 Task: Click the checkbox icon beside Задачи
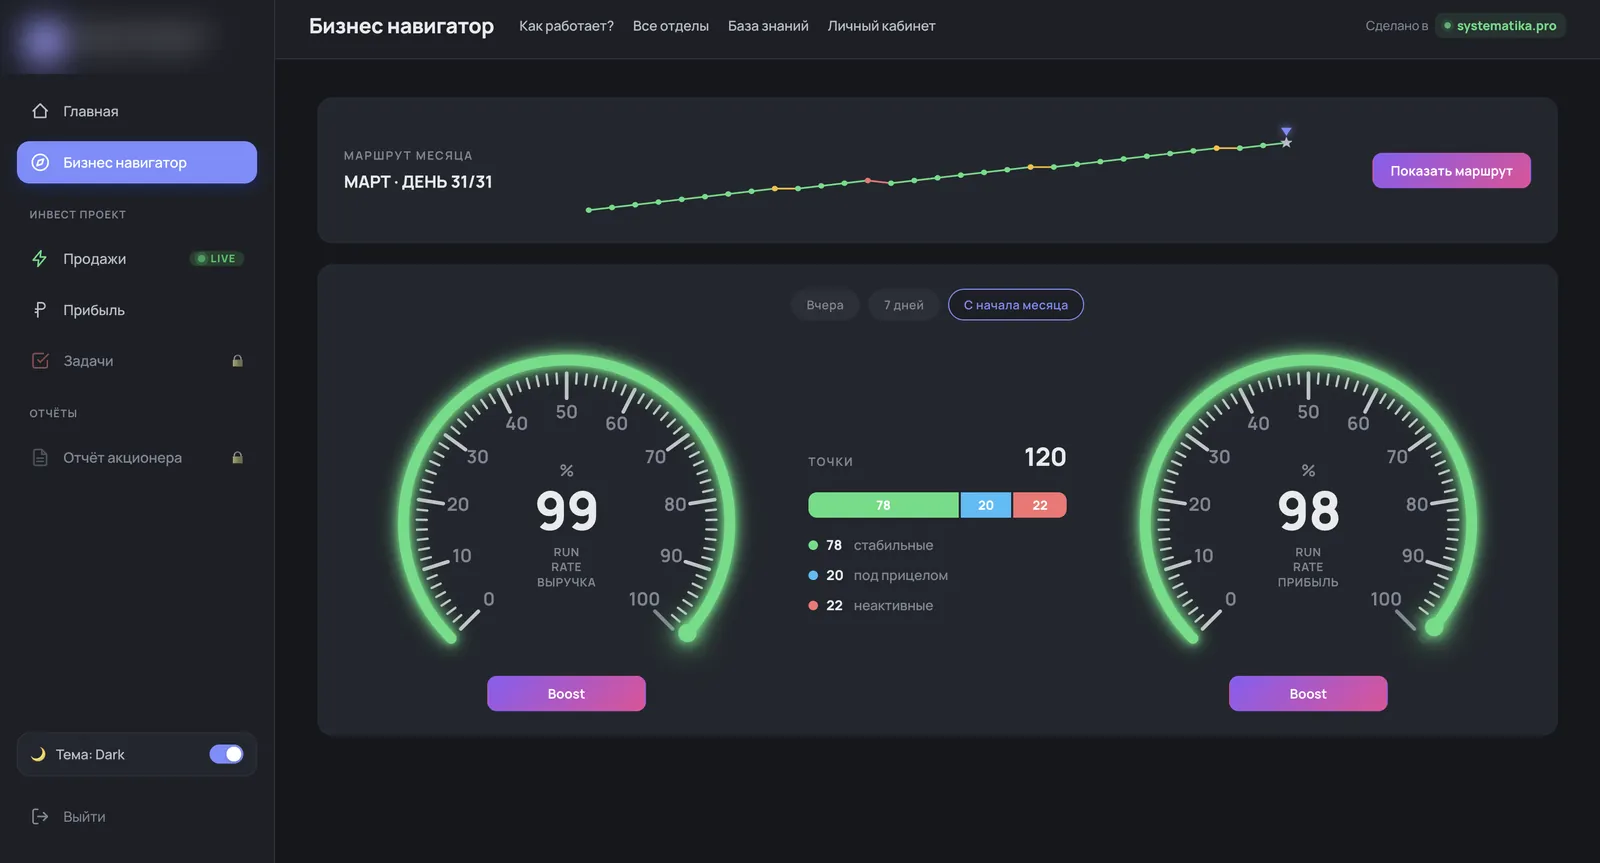click(40, 361)
